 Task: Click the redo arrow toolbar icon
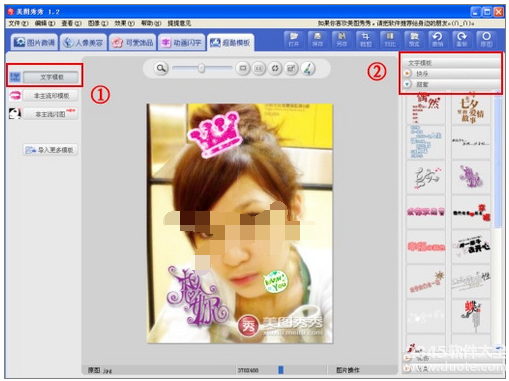coord(462,39)
